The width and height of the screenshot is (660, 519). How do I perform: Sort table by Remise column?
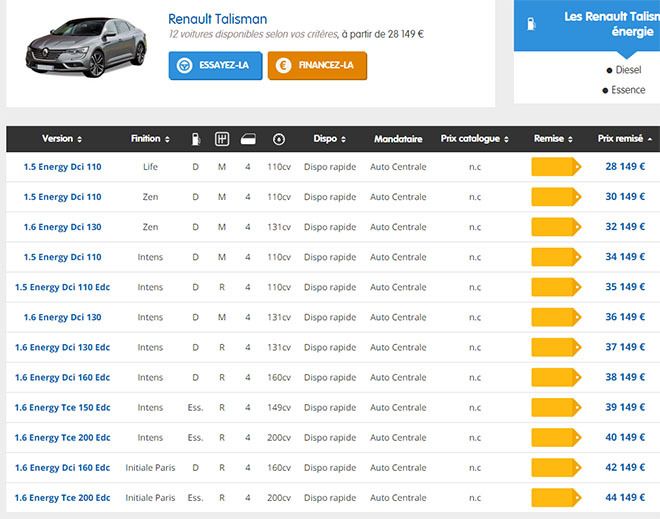[x=554, y=138]
